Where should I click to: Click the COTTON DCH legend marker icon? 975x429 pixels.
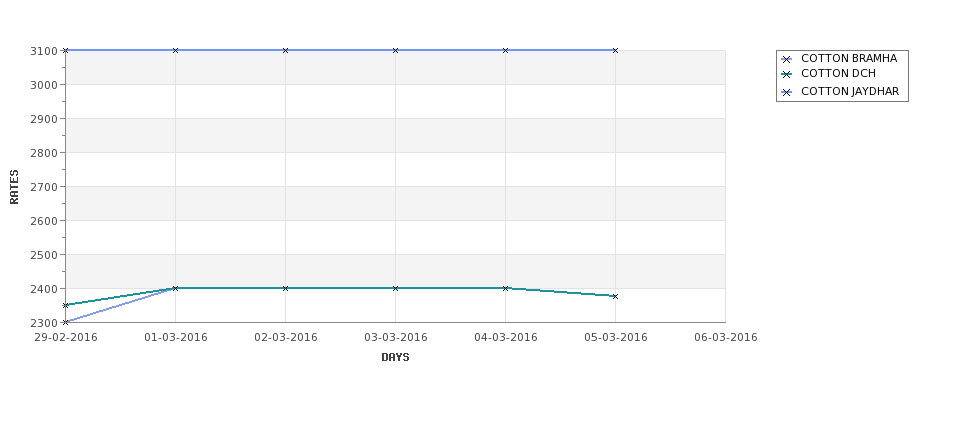(787, 75)
